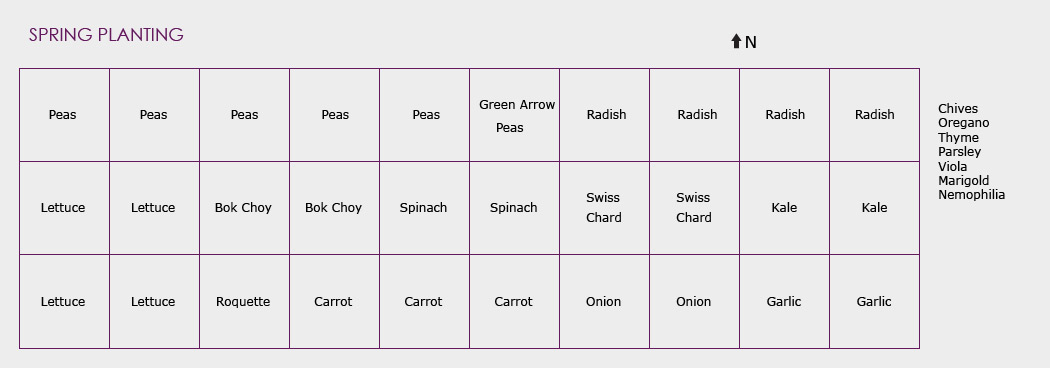Click the Nemophilia label

971,195
